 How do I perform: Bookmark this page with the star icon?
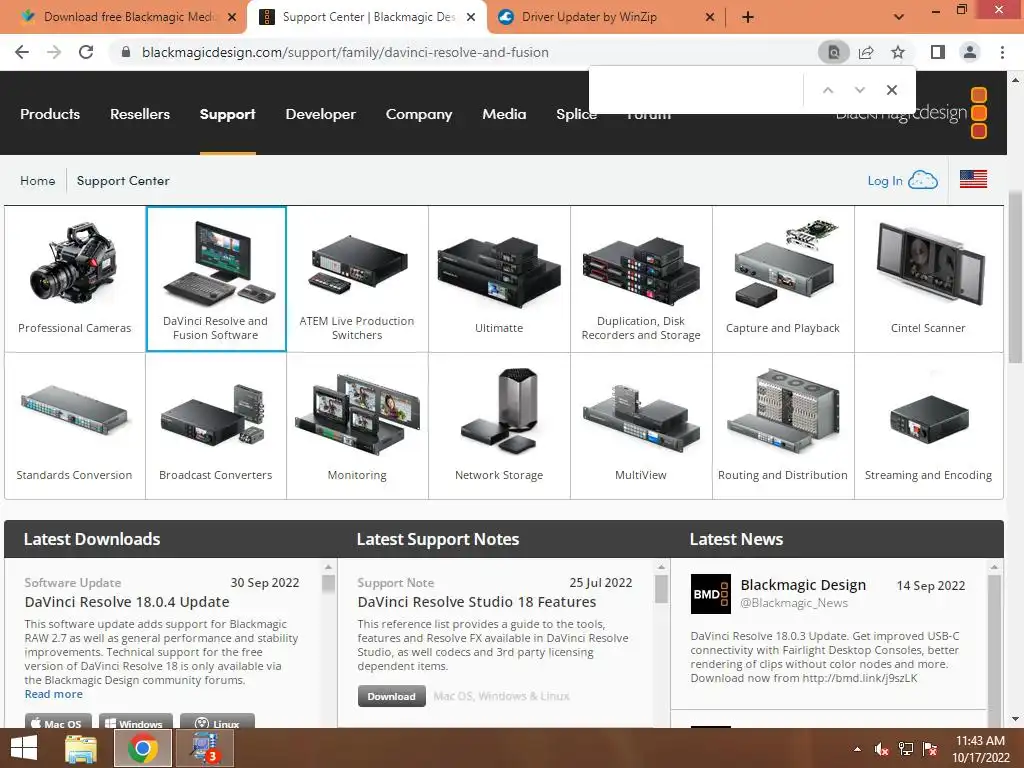coord(898,52)
